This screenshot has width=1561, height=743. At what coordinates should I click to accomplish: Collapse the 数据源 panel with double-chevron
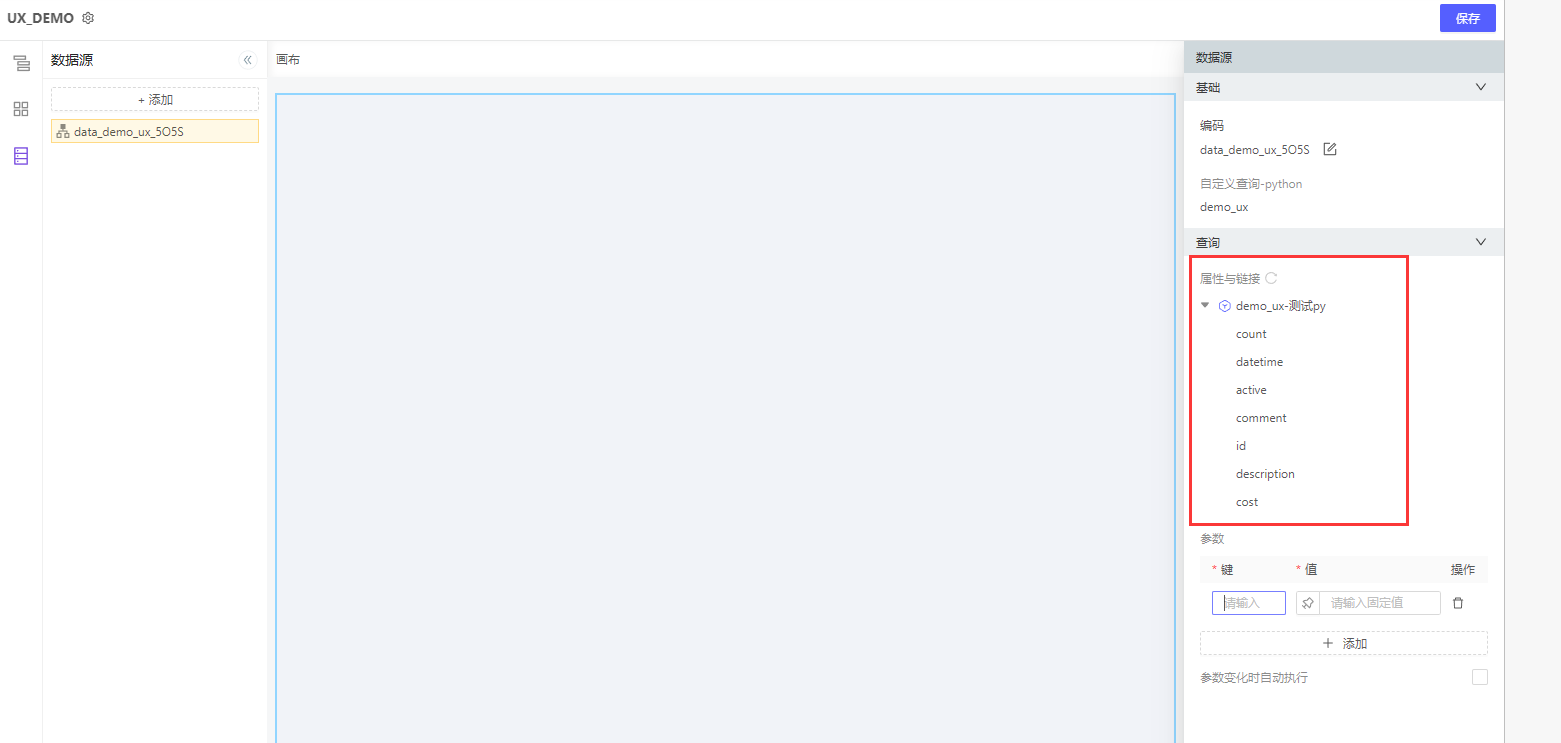(x=248, y=60)
